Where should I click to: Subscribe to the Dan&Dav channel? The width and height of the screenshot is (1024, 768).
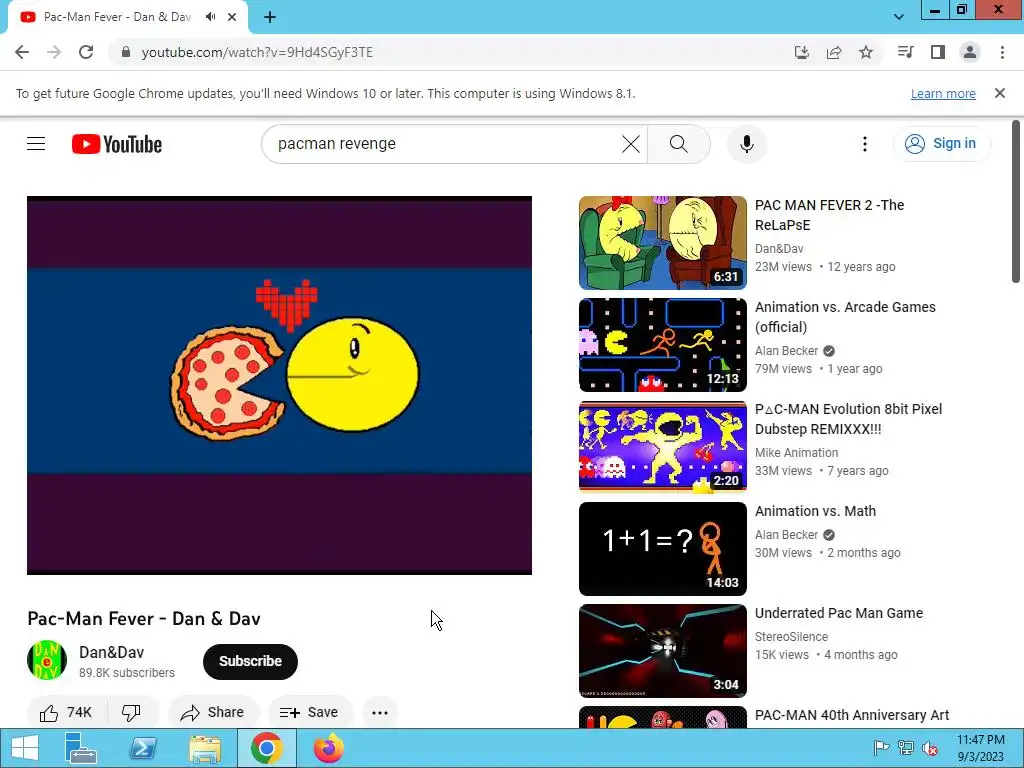250,662
